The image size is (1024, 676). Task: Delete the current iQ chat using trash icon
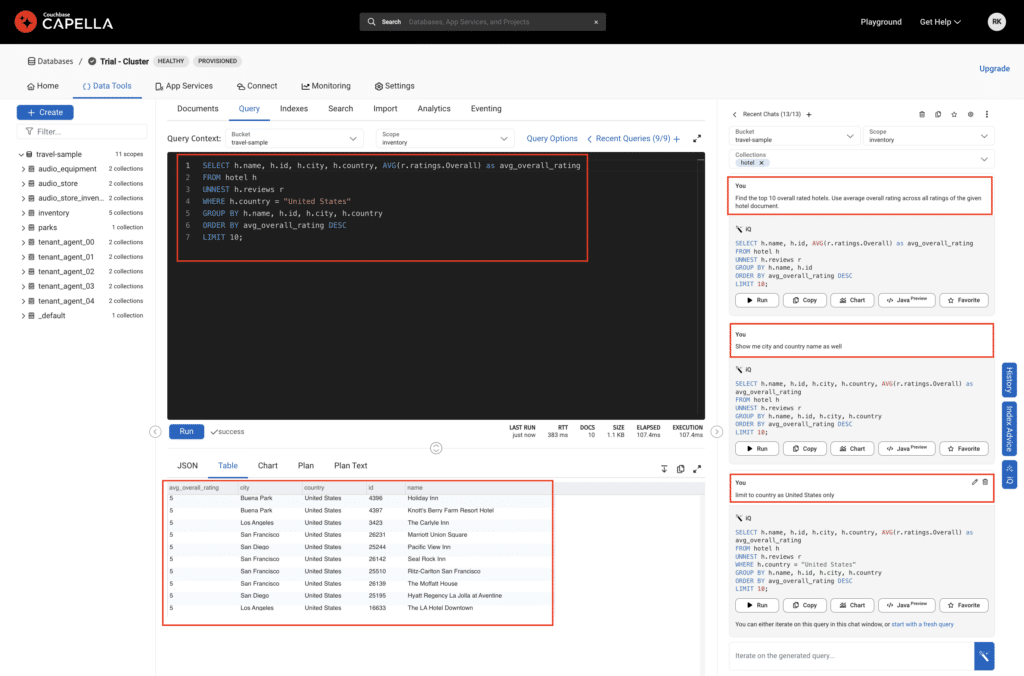click(922, 115)
